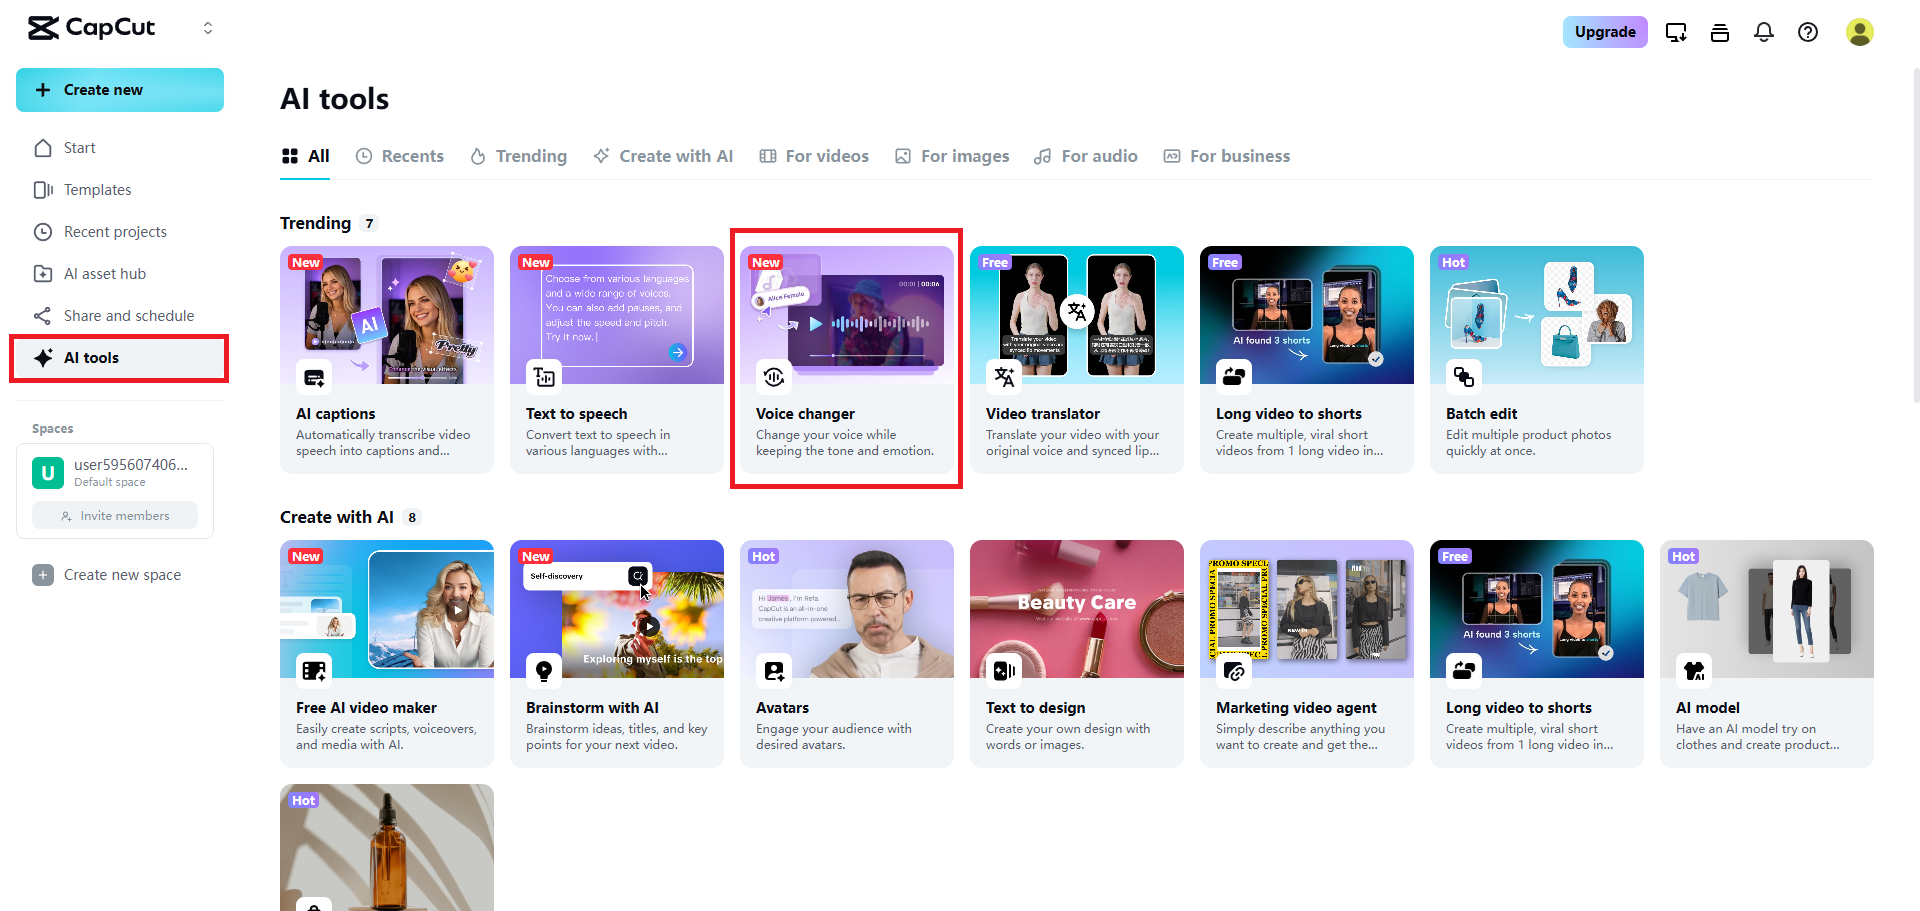The image size is (1920, 911).
Task: Open the Text to design title
Action: click(x=1035, y=708)
